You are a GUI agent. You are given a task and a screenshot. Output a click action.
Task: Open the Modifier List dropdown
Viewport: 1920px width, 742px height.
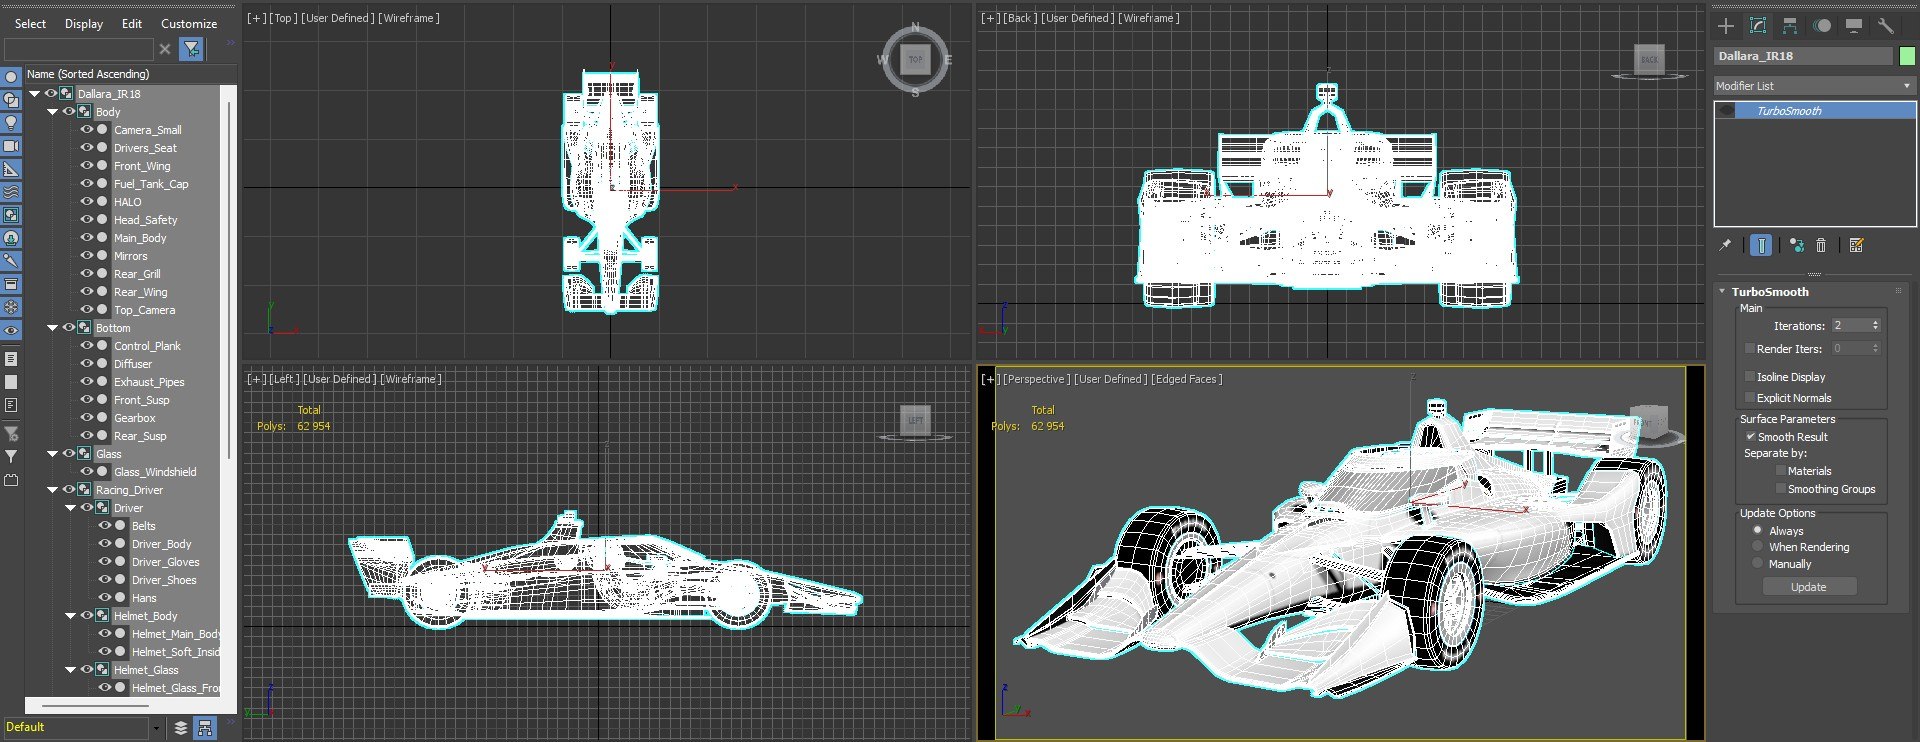[1814, 86]
